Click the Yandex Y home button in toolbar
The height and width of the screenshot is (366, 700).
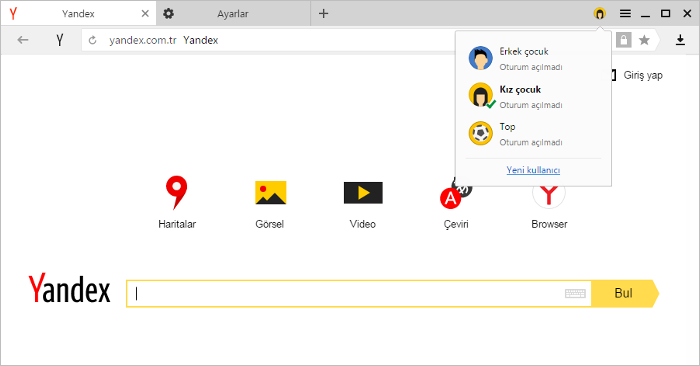click(59, 40)
